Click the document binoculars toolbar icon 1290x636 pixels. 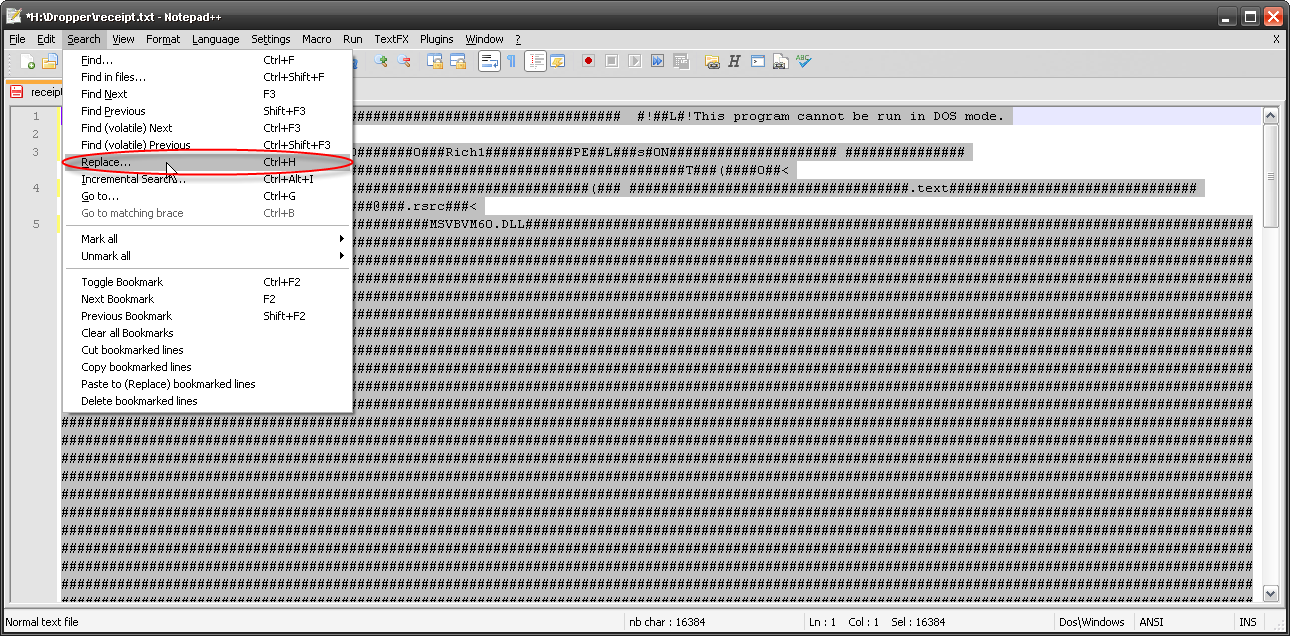coord(780,61)
